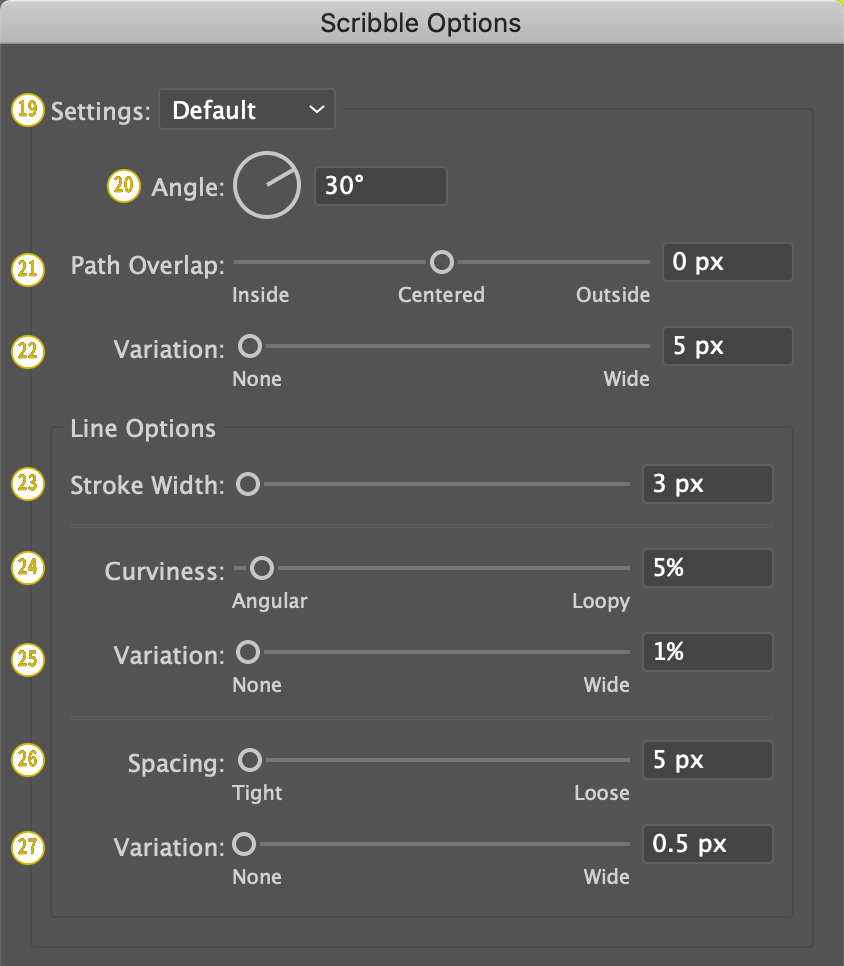Click the yellow number 19 callout badge
Screen dimensions: 844x966
(27, 109)
